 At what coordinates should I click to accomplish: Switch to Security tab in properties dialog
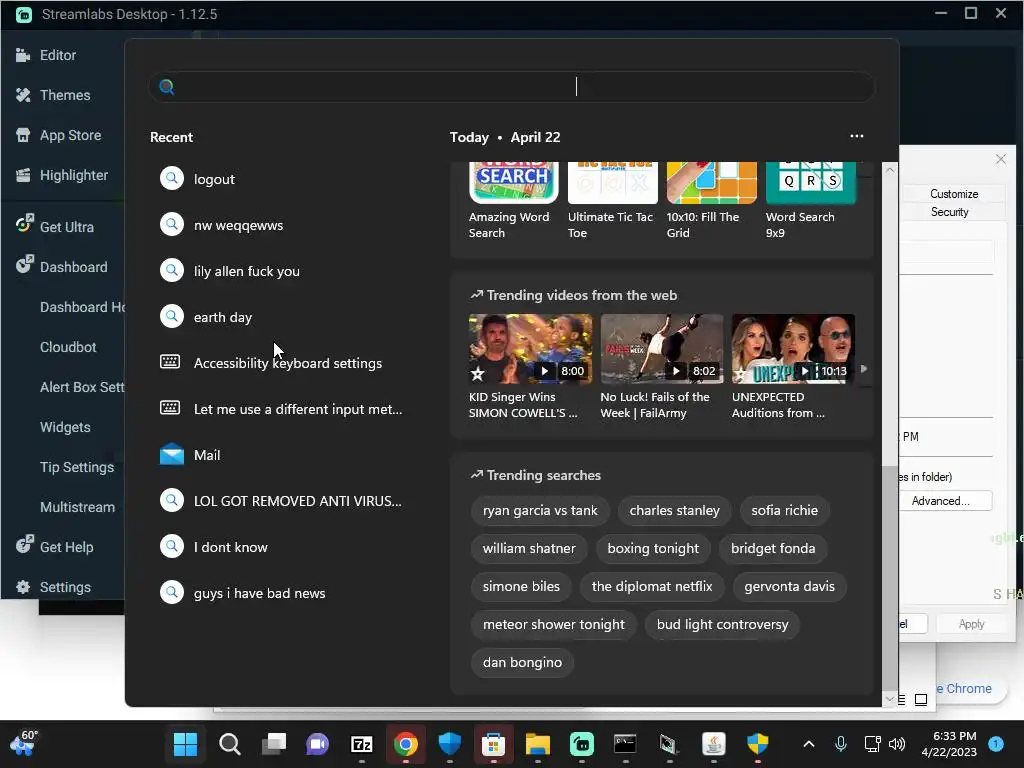click(950, 212)
